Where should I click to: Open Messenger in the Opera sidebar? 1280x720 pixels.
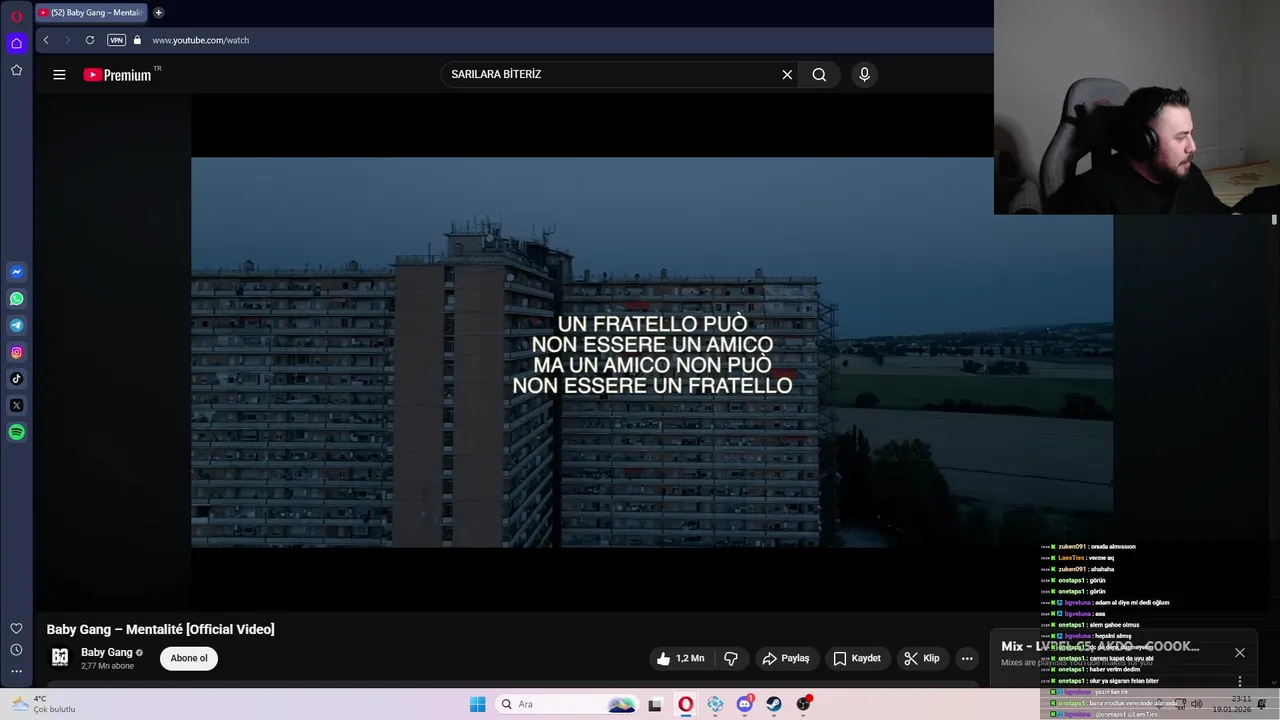click(16, 272)
